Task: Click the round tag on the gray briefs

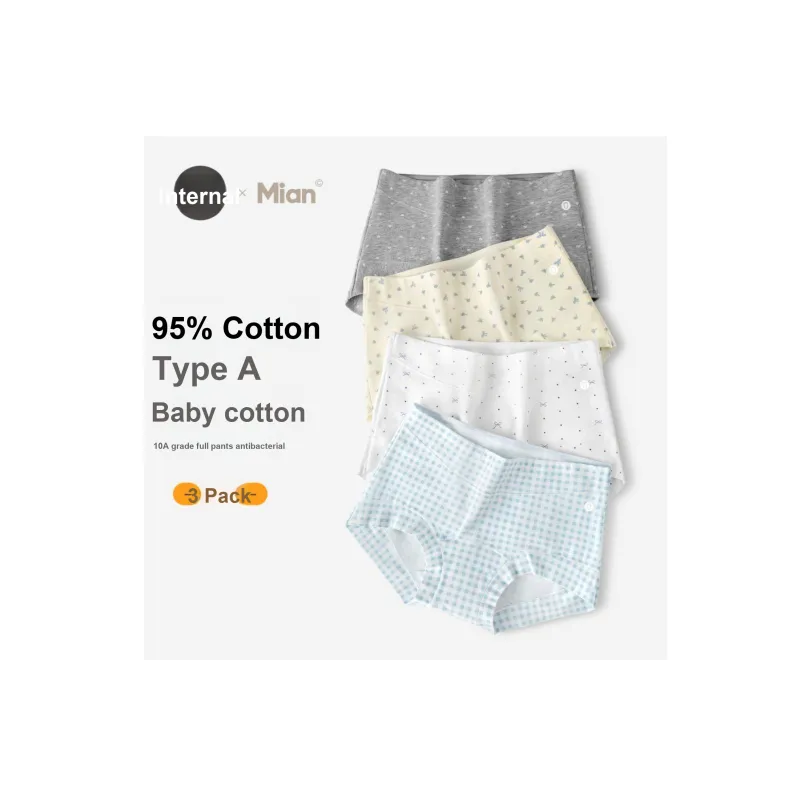Action: click(565, 206)
